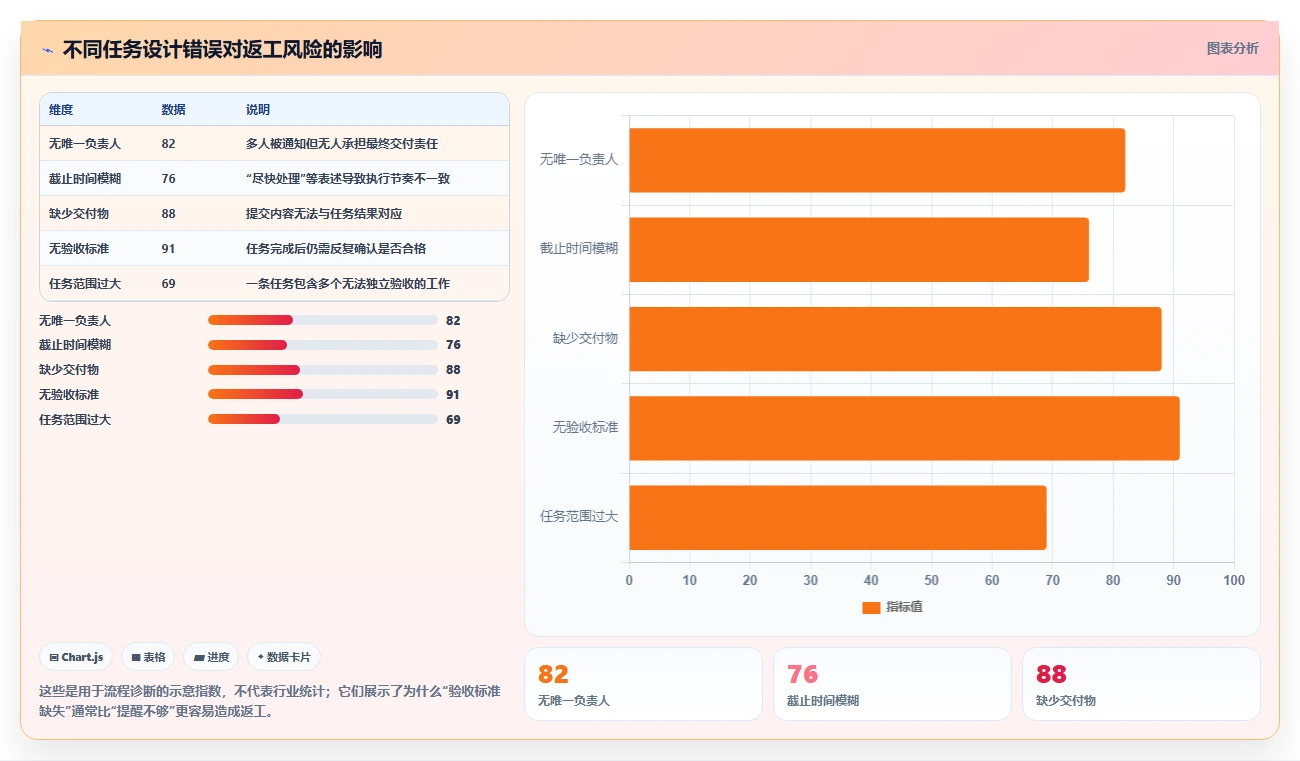Screen dimensions: 1300x761
Task: Click the description 任务完成后仍需反复确认是否合格
Action: [x=336, y=249]
